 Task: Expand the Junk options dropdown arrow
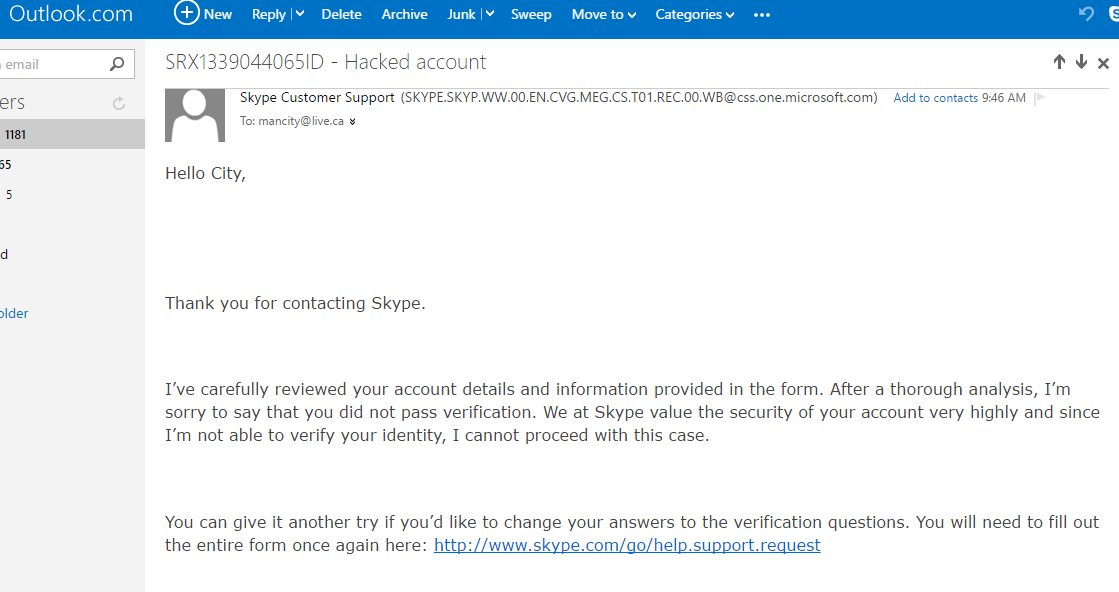click(x=489, y=14)
